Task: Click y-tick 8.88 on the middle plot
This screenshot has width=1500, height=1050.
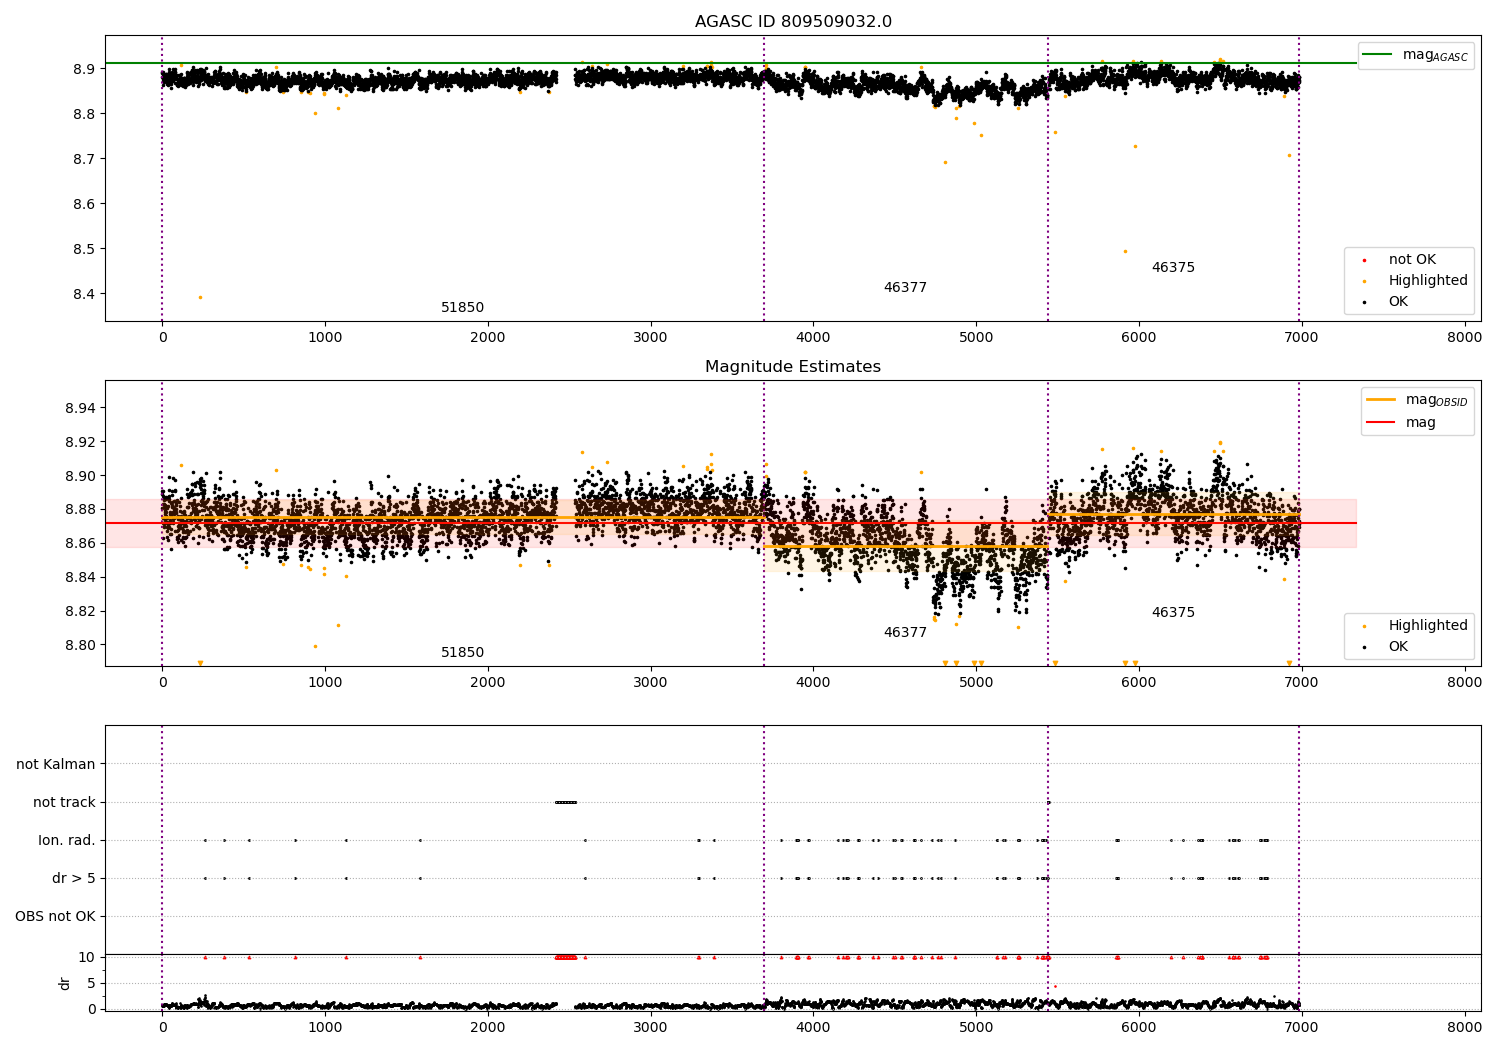Action: point(80,509)
